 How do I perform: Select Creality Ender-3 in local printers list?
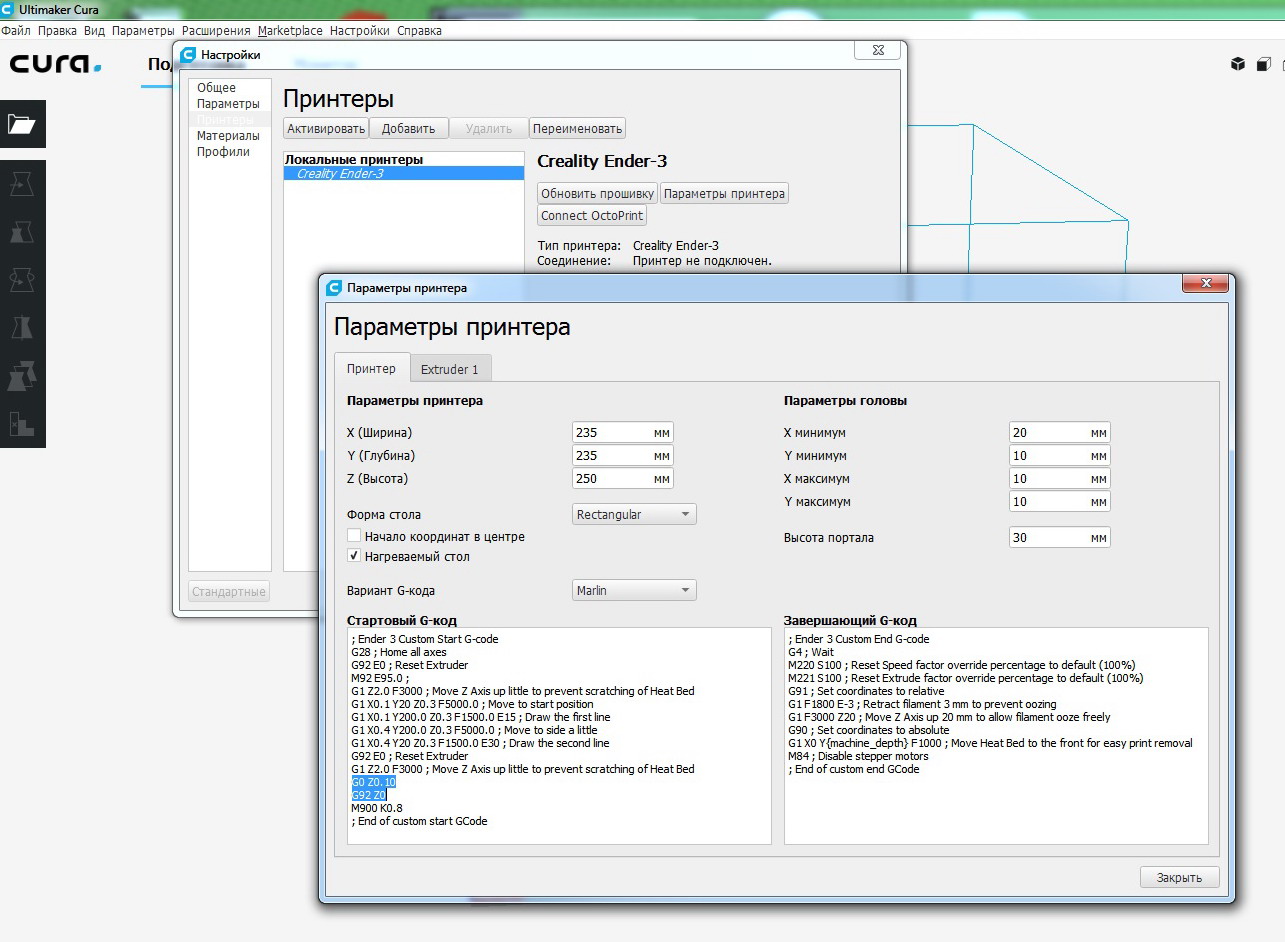pos(404,173)
